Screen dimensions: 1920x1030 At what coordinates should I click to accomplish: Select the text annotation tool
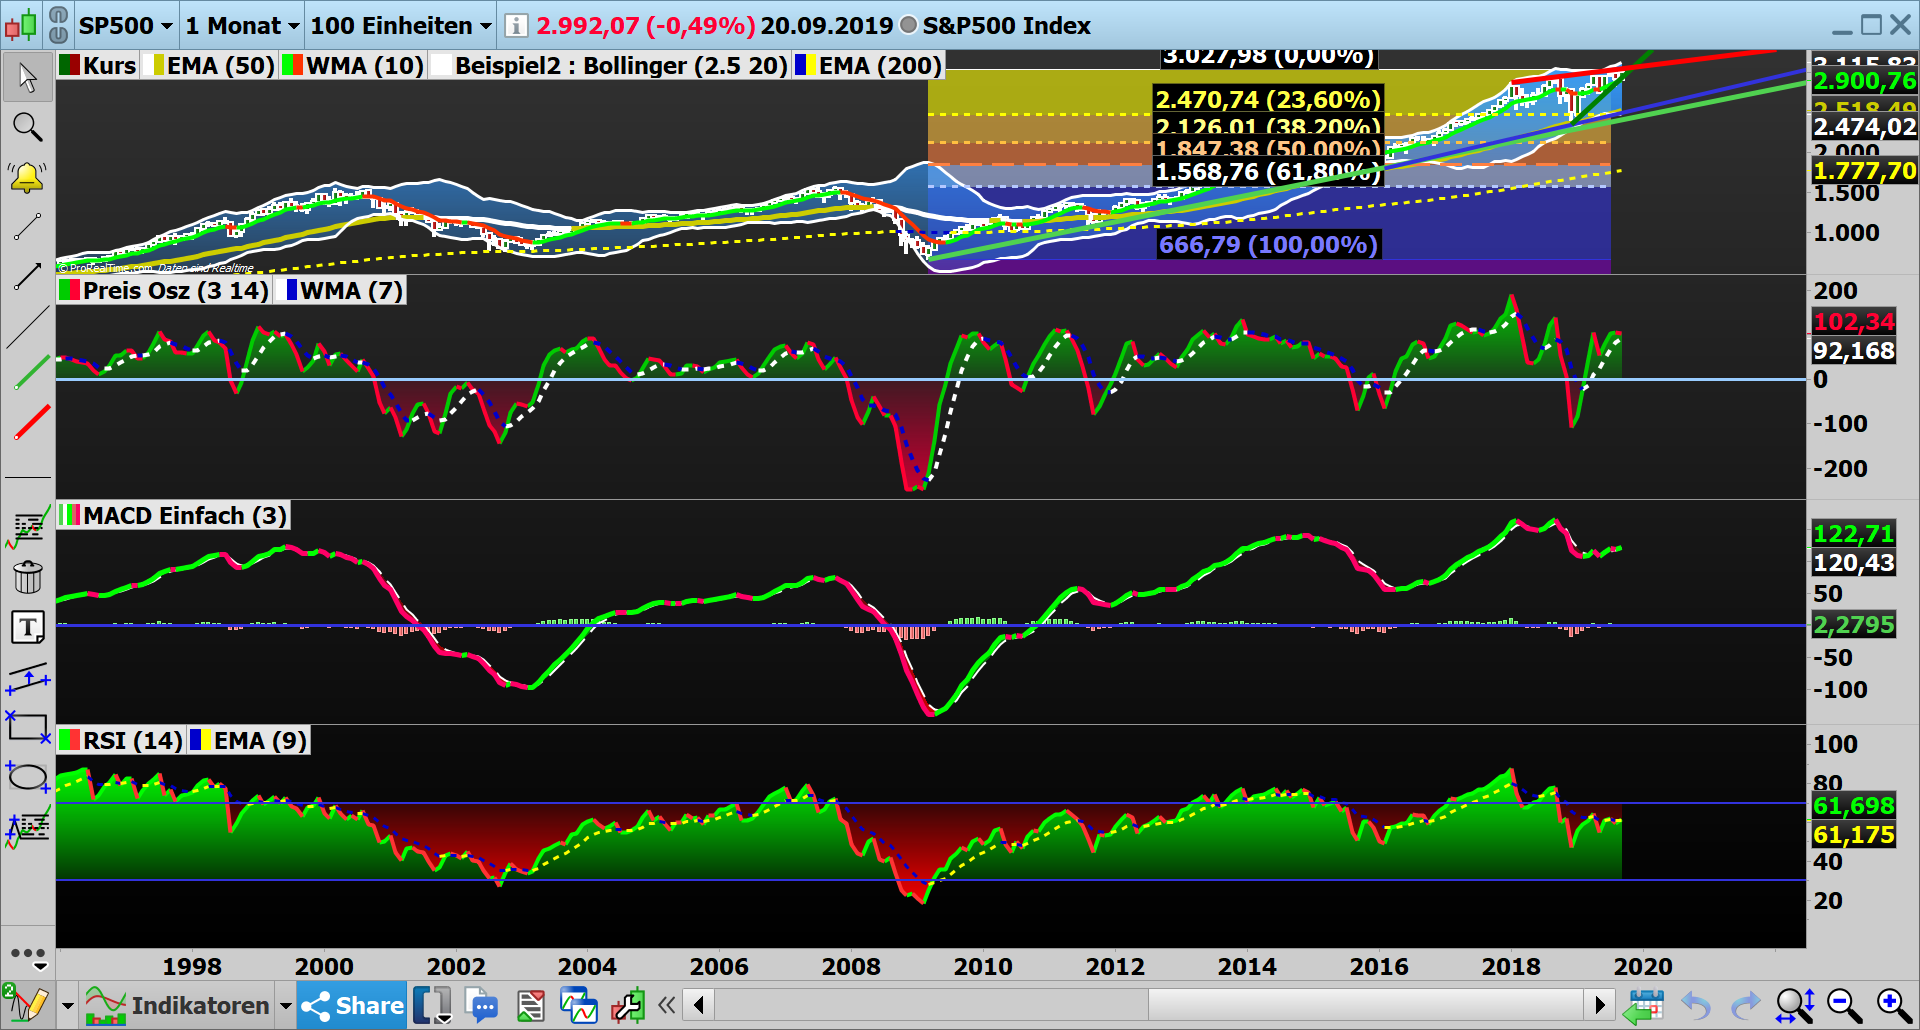tap(28, 628)
